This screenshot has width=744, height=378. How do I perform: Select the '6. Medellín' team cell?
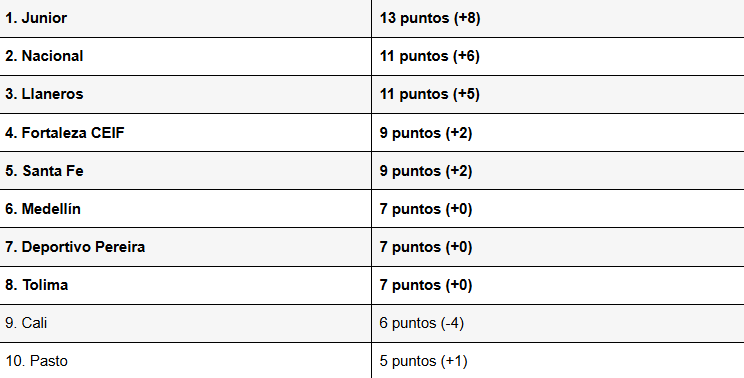(x=186, y=209)
